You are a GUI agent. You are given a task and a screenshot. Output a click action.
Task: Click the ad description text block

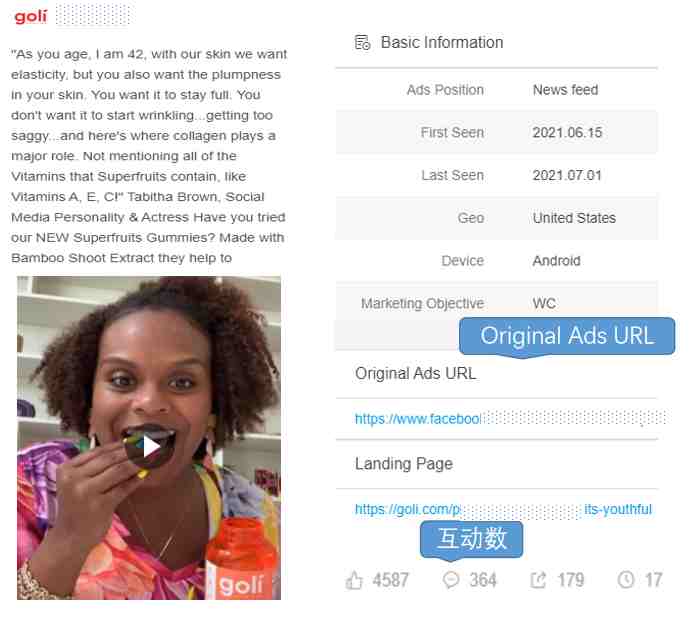click(x=149, y=156)
